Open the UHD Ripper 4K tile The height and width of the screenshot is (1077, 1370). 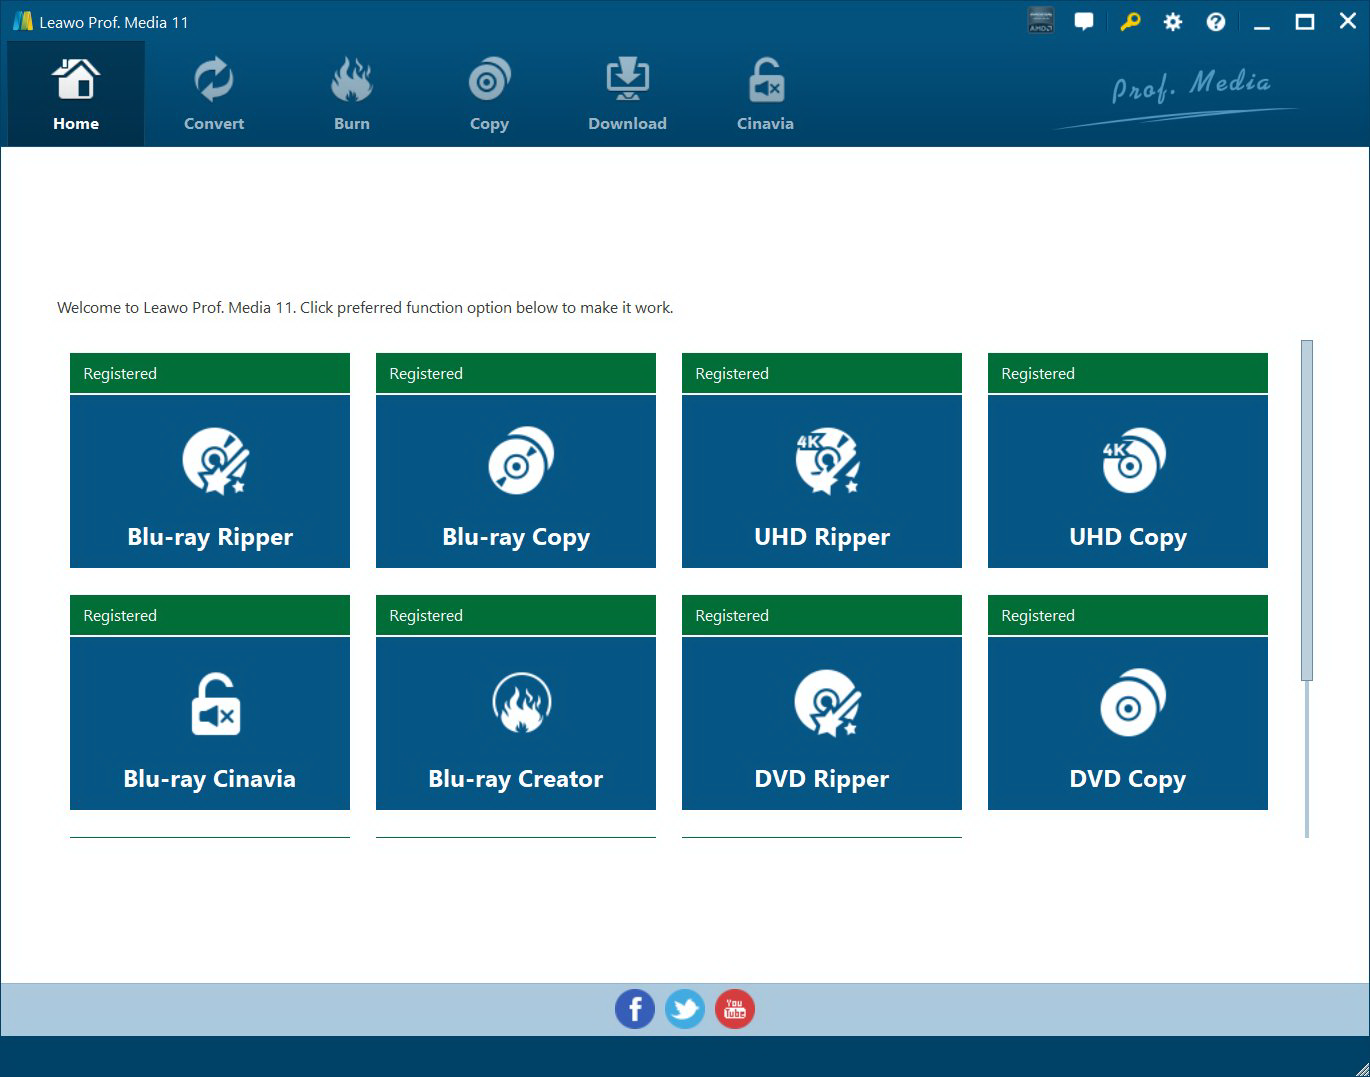(x=822, y=481)
